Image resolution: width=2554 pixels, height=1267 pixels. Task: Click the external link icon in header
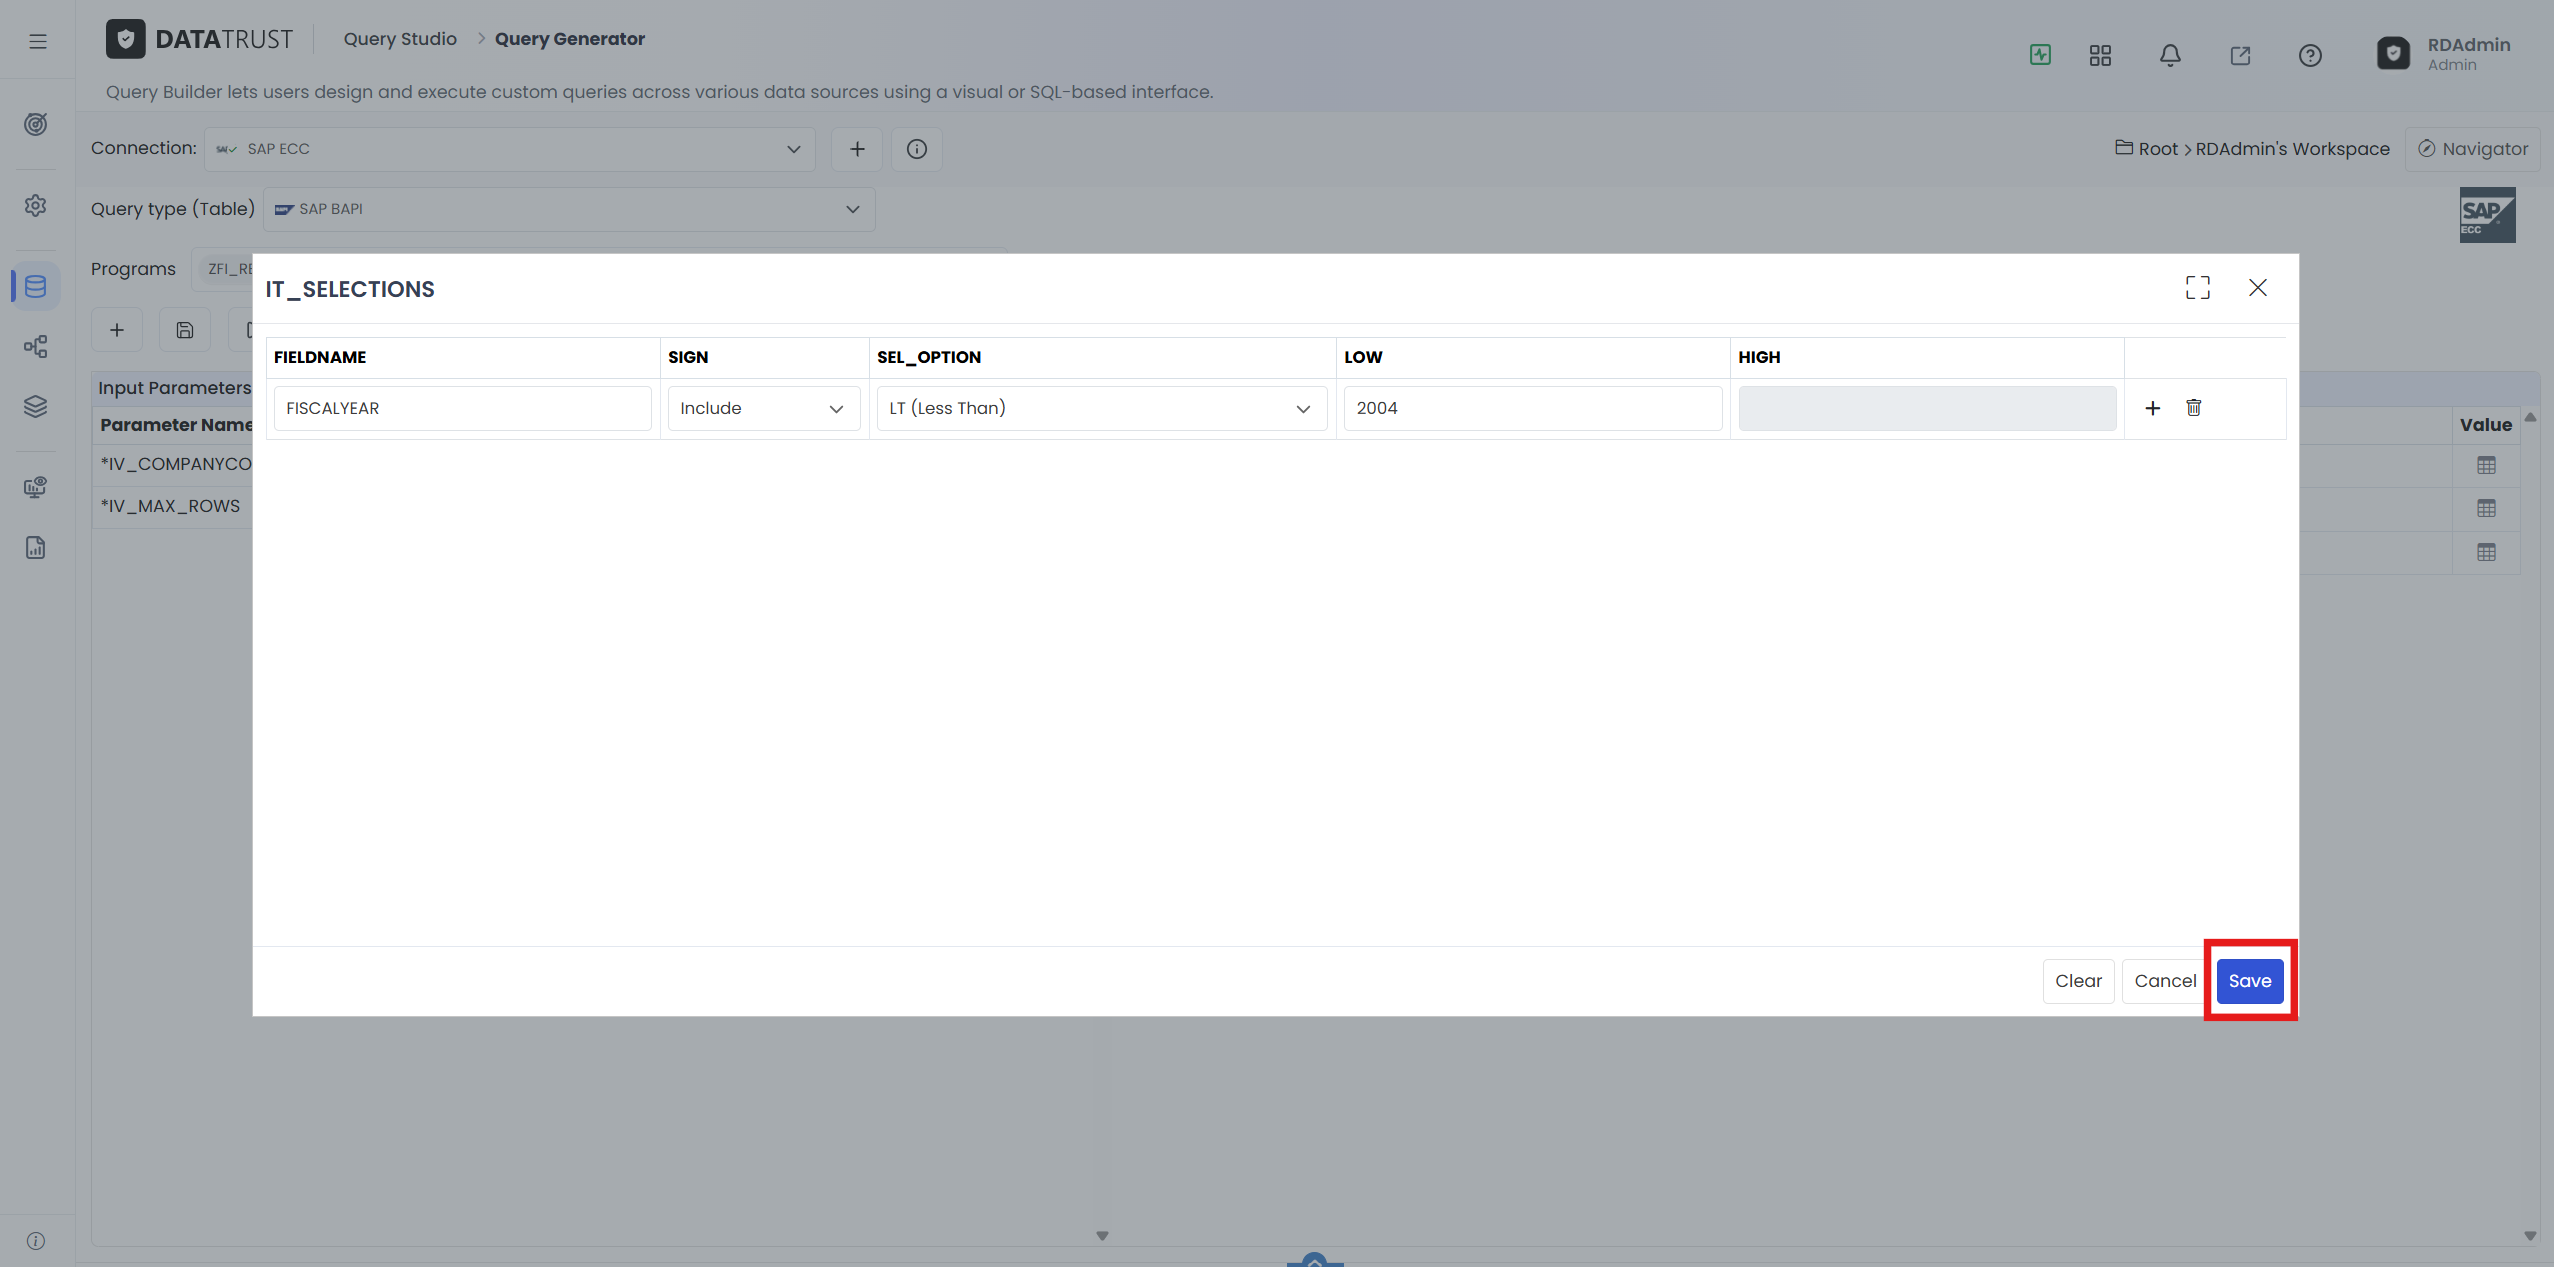[x=2240, y=55]
